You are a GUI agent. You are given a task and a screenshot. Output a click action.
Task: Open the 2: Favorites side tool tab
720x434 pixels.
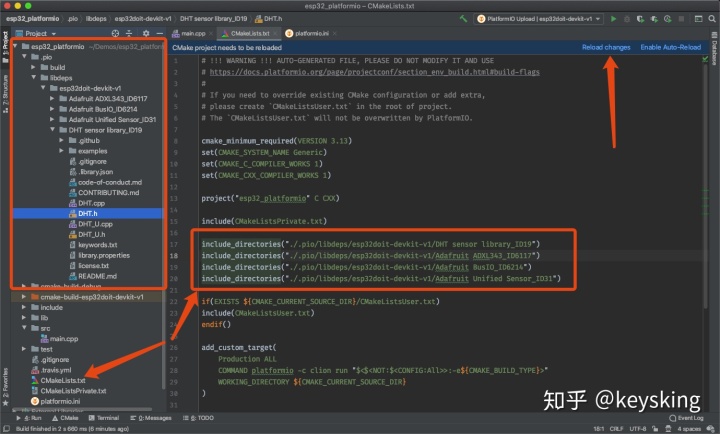coord(6,387)
